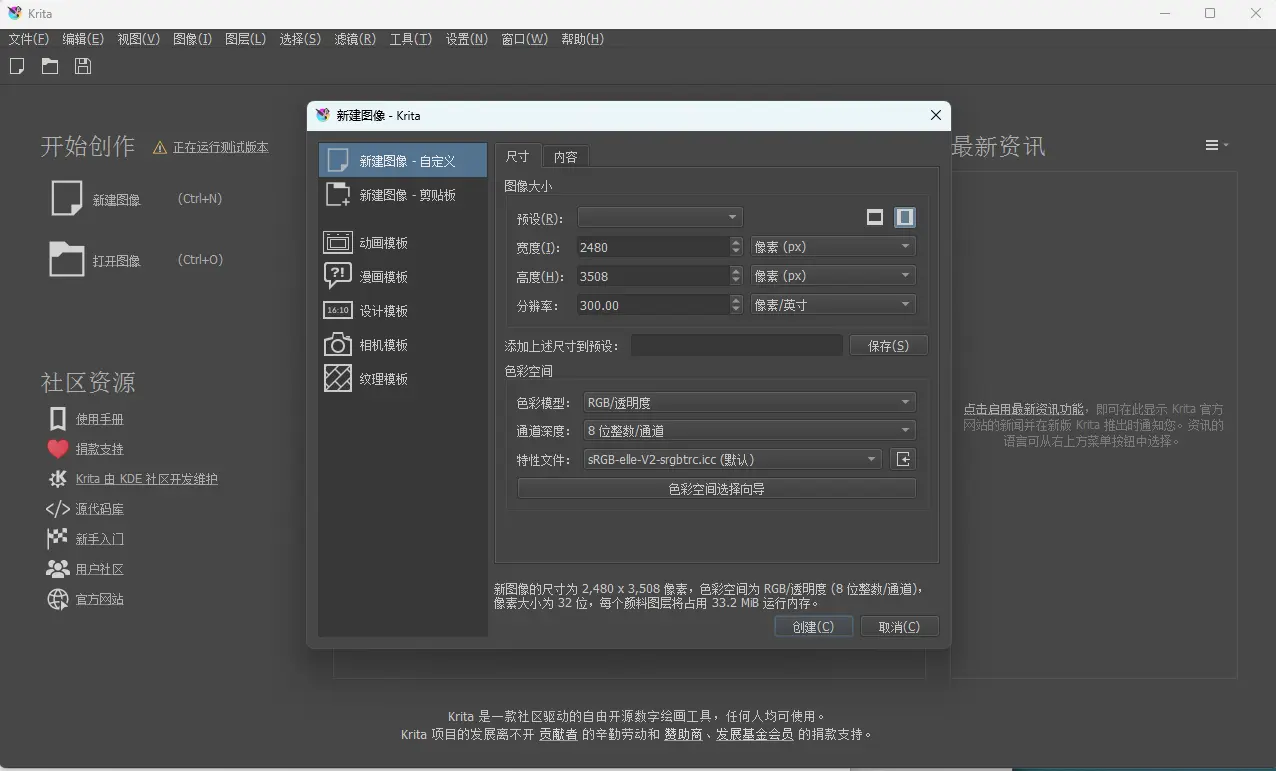
Task: Choose 漫画模板 template category
Action: click(x=403, y=277)
